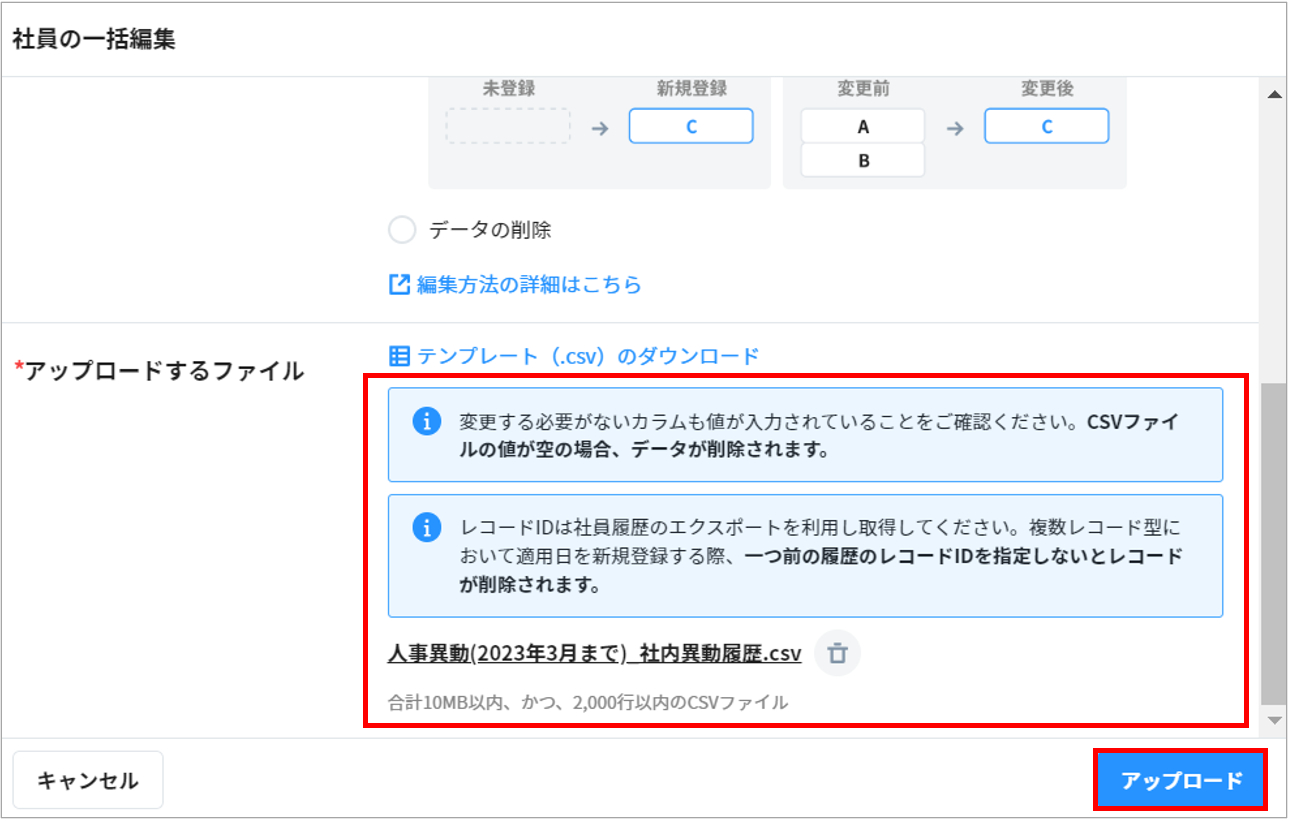Click the external link icon beside 編集方法の詳細
The height and width of the screenshot is (819, 1289).
[x=399, y=285]
